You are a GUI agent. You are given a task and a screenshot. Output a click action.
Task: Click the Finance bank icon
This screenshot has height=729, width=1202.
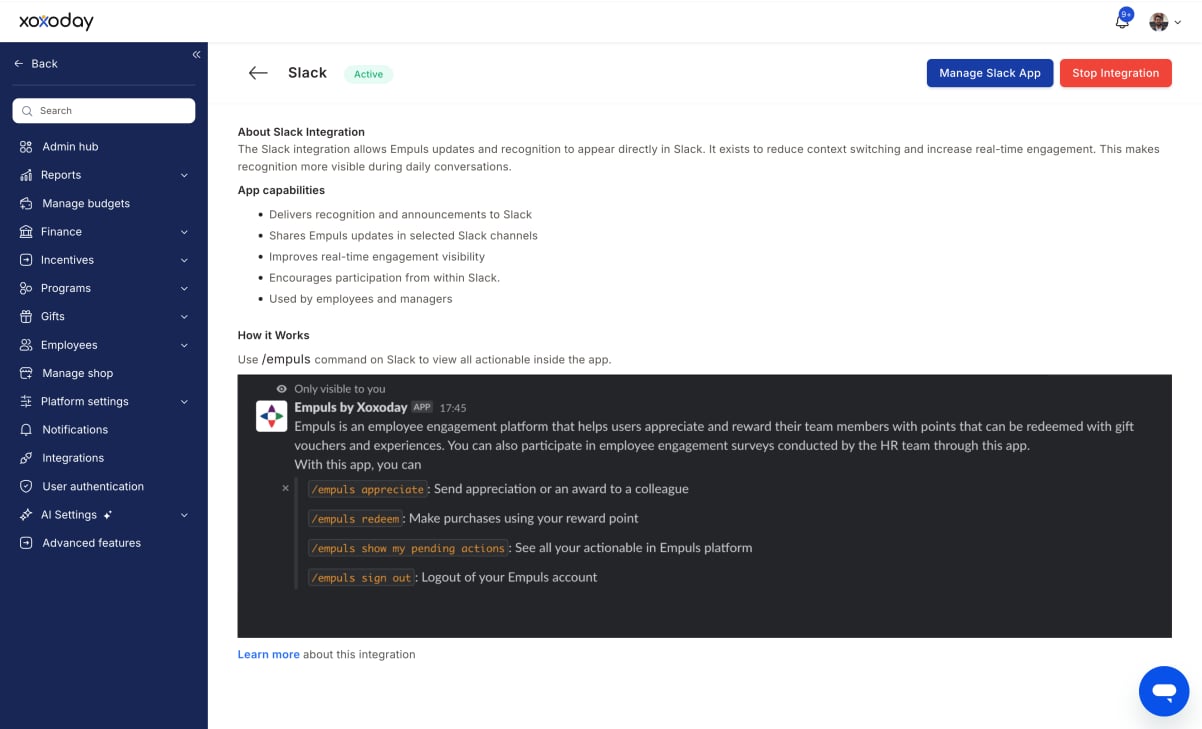pyautogui.click(x=26, y=232)
